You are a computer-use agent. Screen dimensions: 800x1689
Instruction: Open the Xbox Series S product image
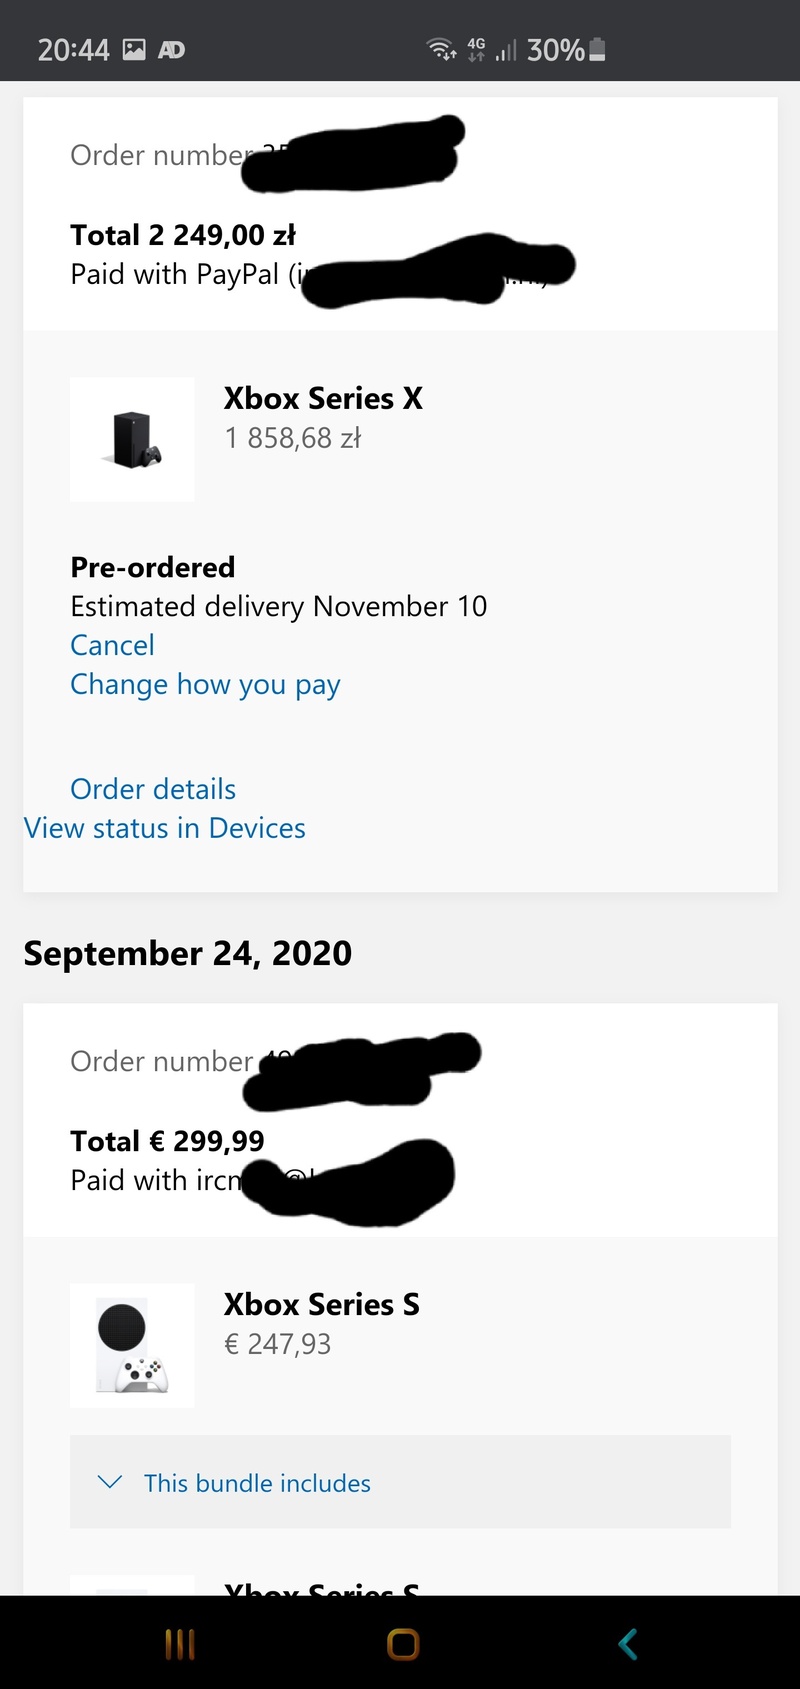click(132, 1345)
